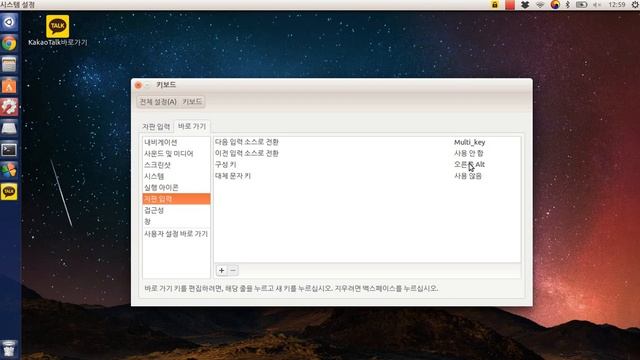The width and height of the screenshot is (640, 360).
Task: Click the plus button to add shortcut
Action: click(222, 270)
